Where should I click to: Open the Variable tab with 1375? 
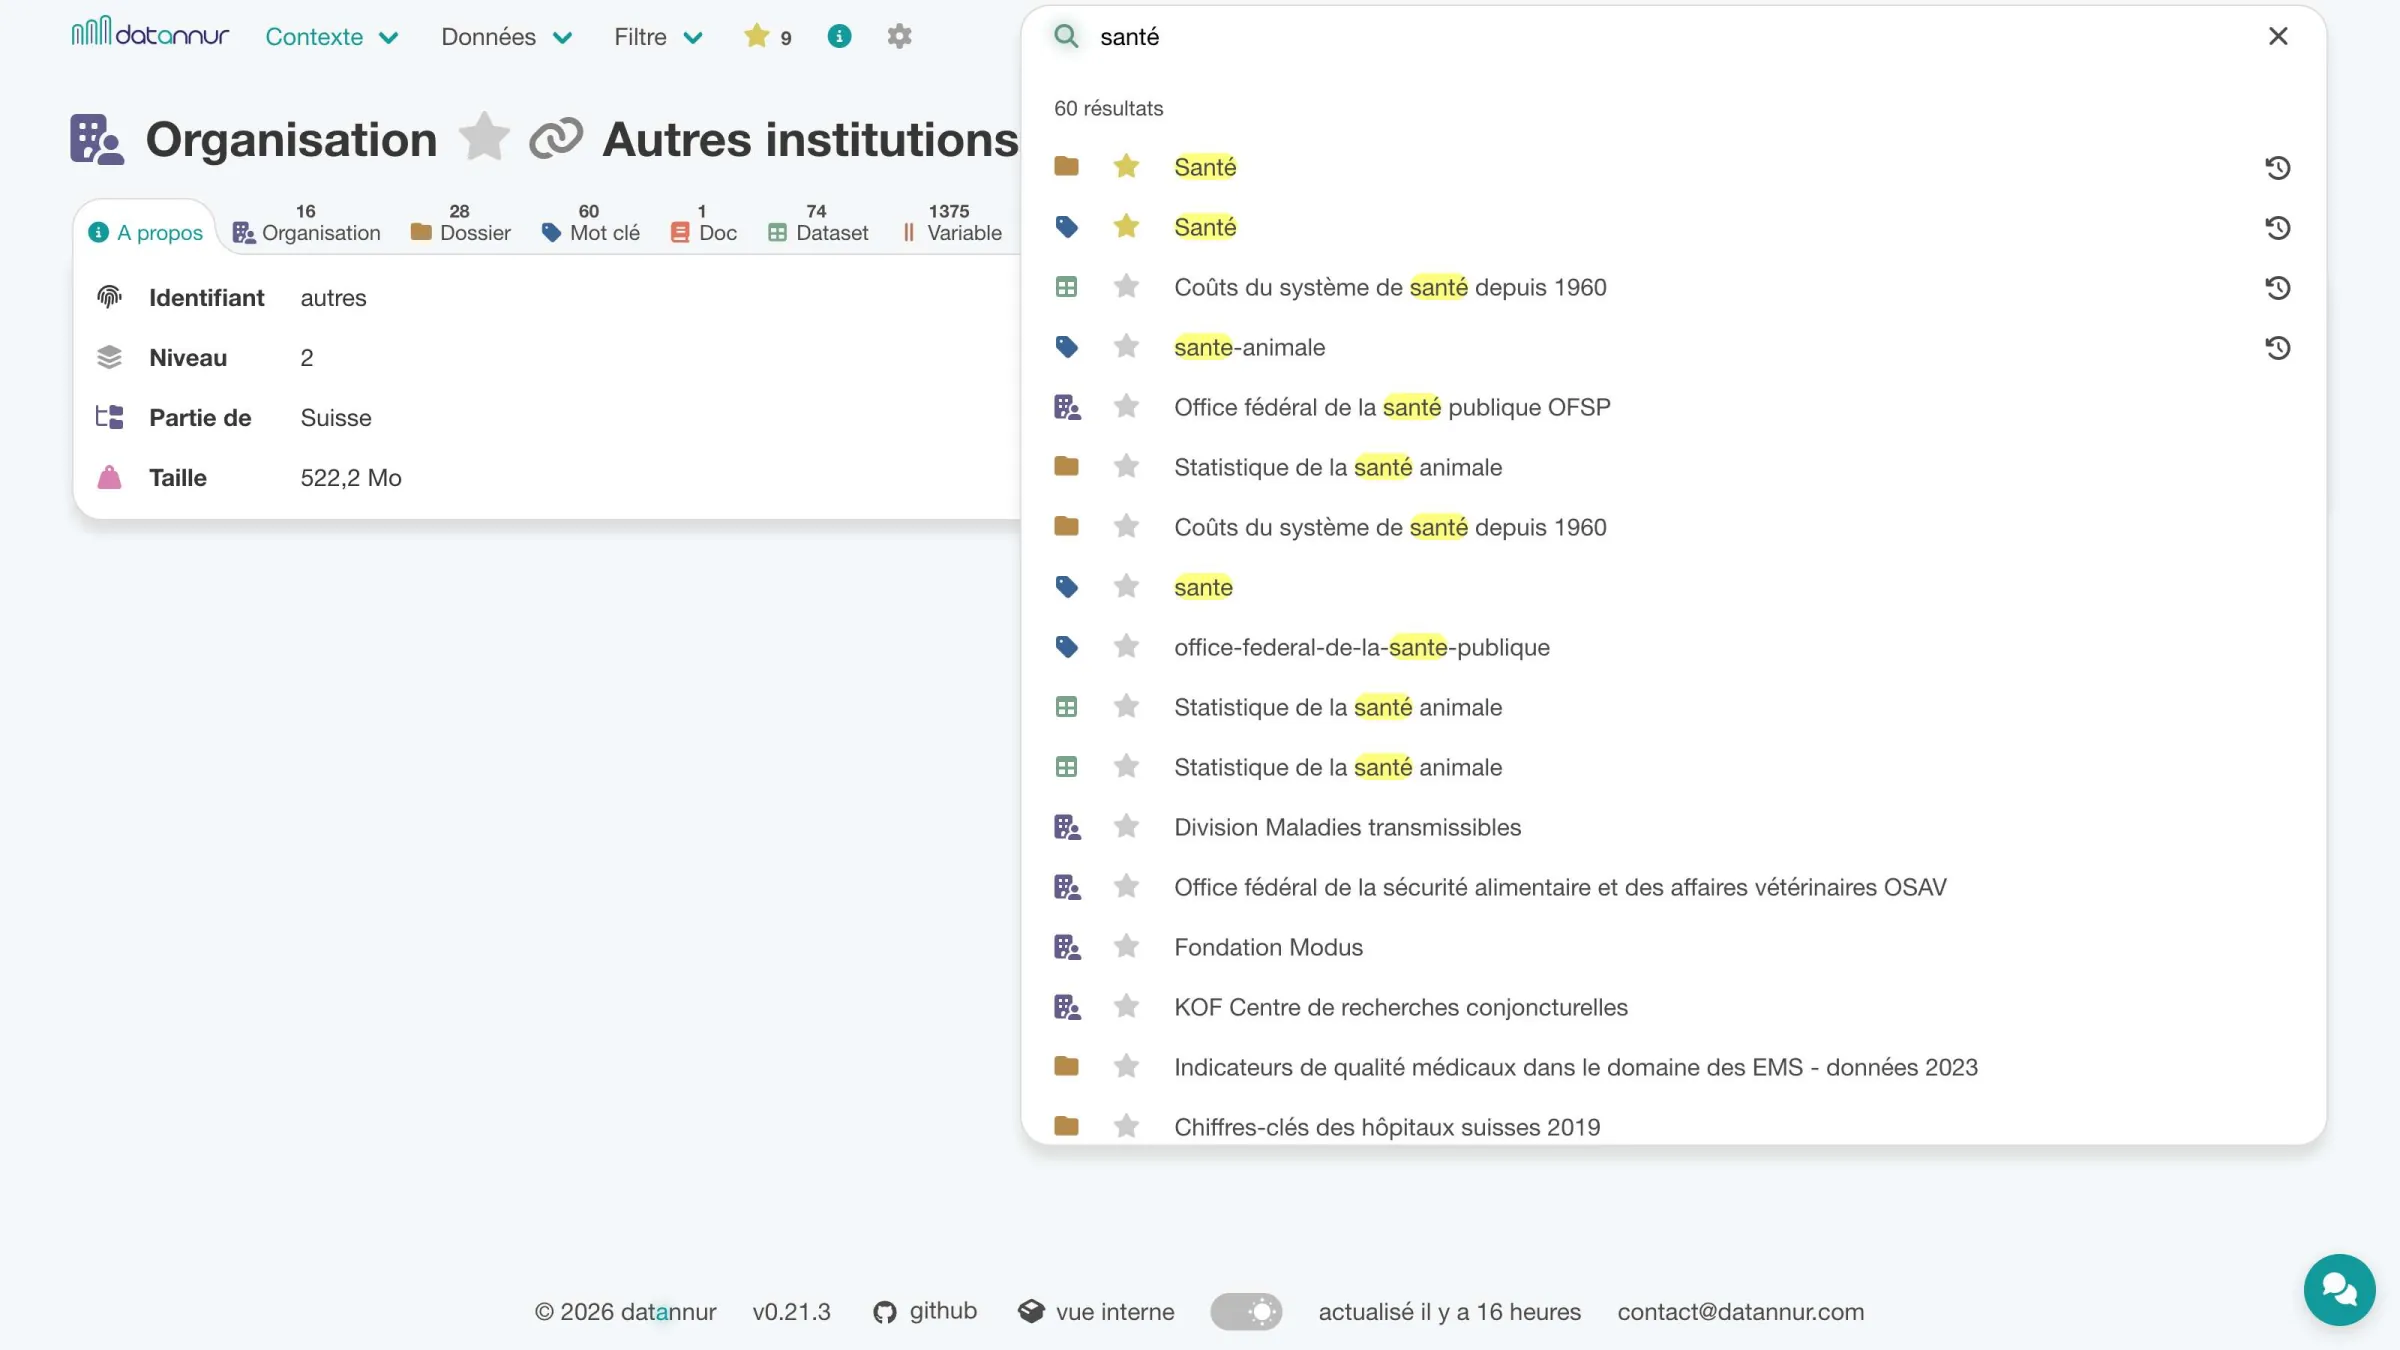point(951,223)
